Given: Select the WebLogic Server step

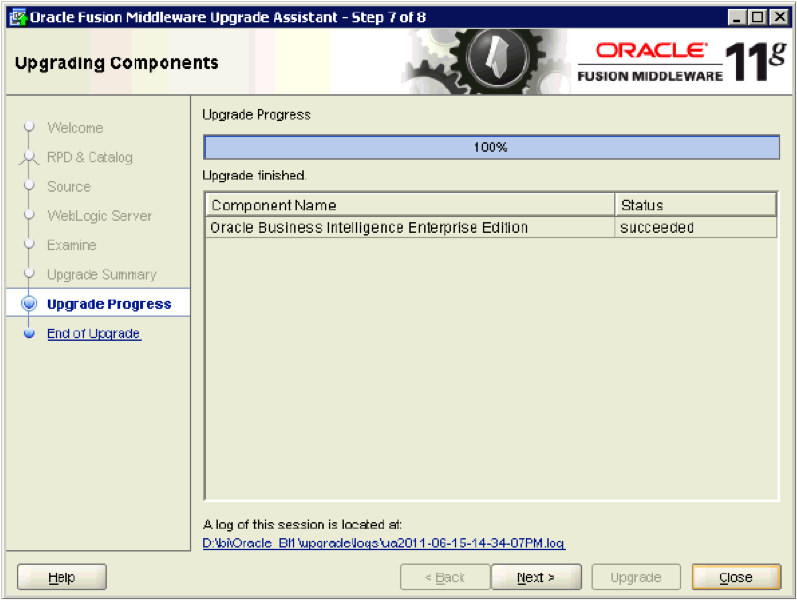Looking at the screenshot, I should 99,216.
